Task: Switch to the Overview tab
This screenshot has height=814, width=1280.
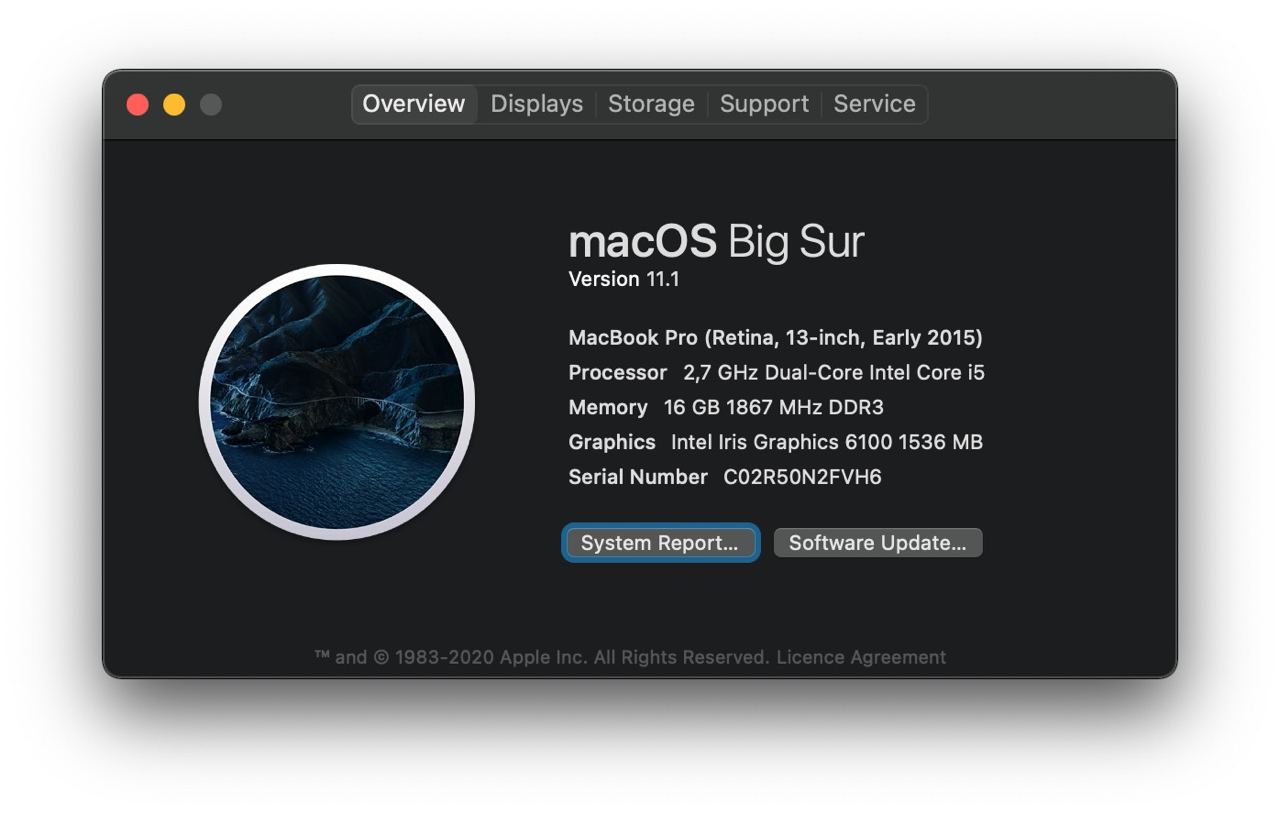Action: click(414, 104)
